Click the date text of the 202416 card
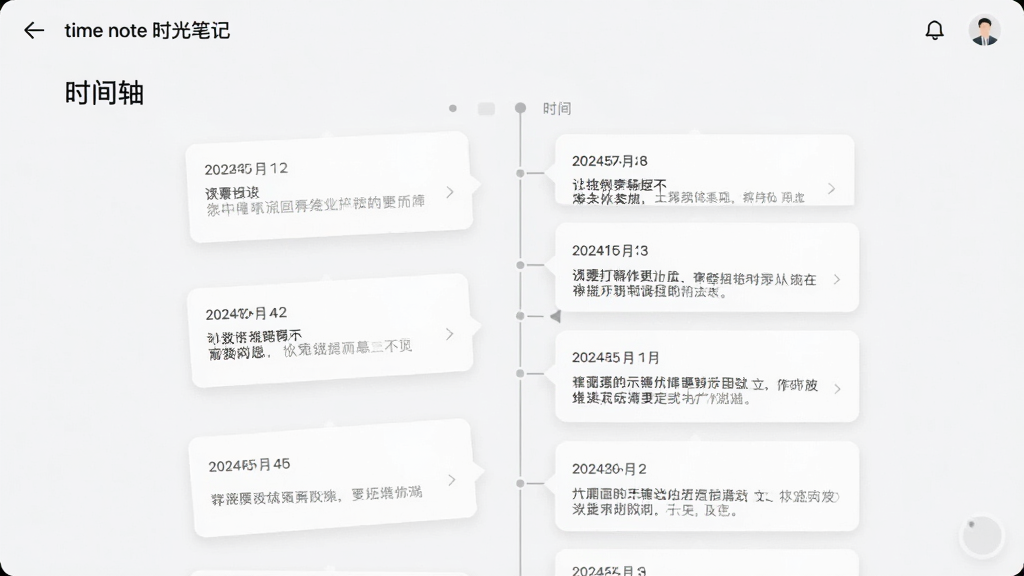 tap(610, 251)
